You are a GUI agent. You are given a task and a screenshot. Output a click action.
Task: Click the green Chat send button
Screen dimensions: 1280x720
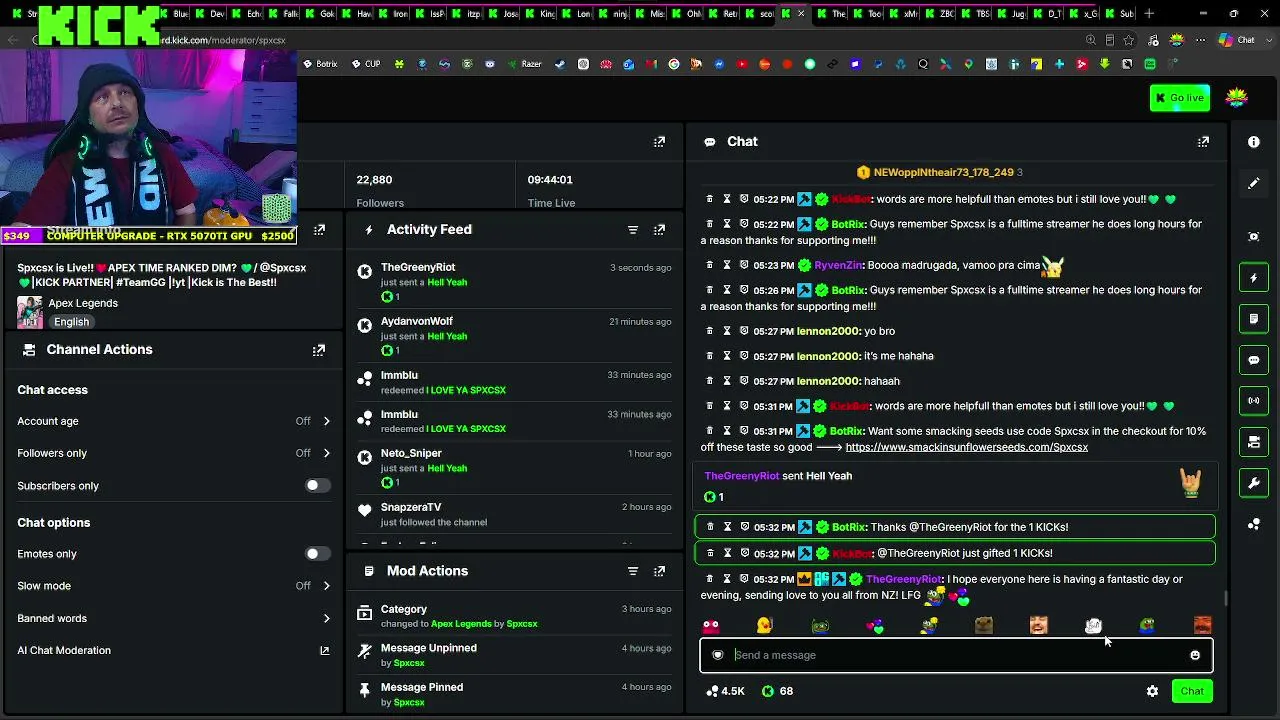click(x=1192, y=691)
